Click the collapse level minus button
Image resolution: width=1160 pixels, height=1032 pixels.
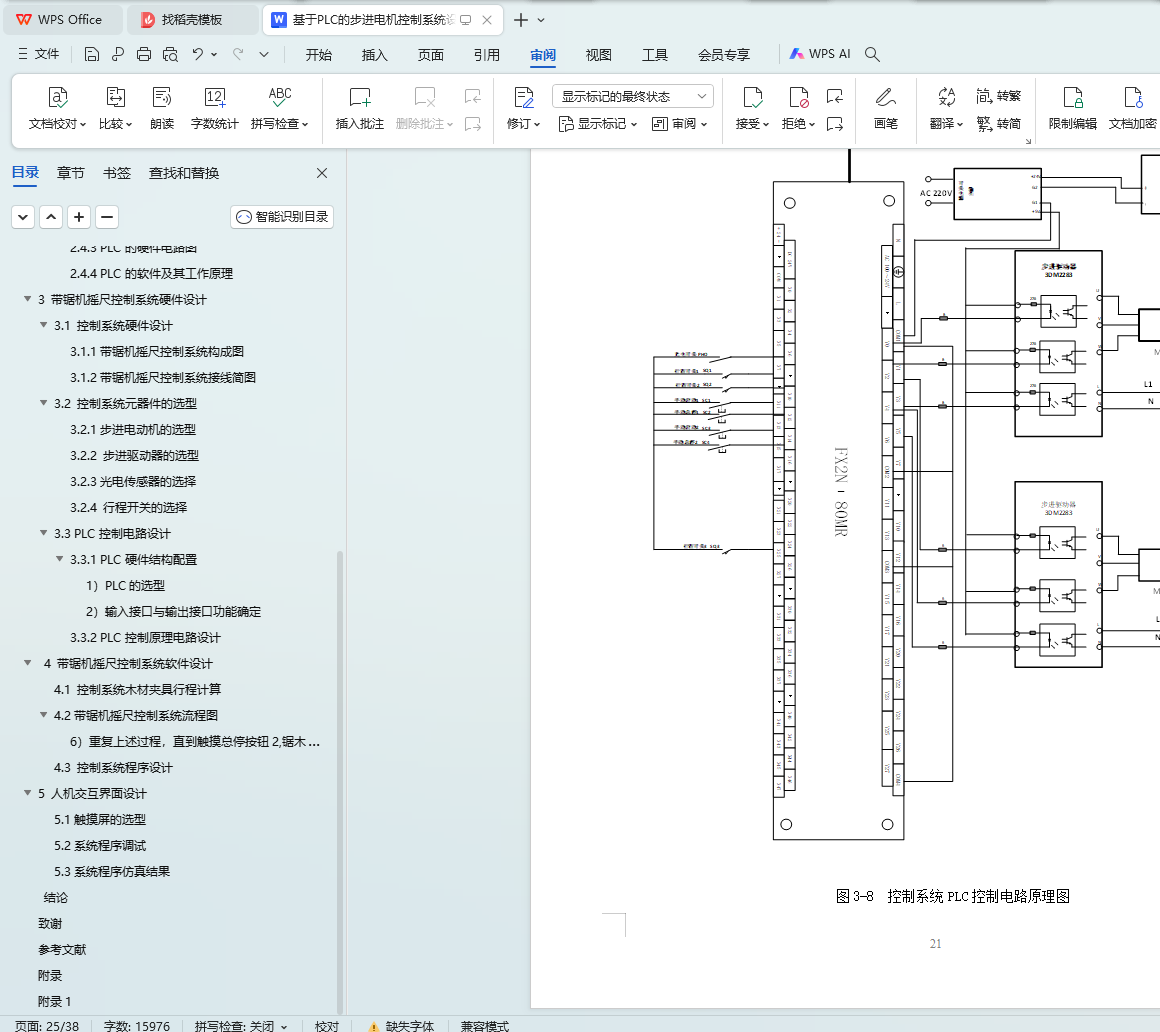(107, 217)
